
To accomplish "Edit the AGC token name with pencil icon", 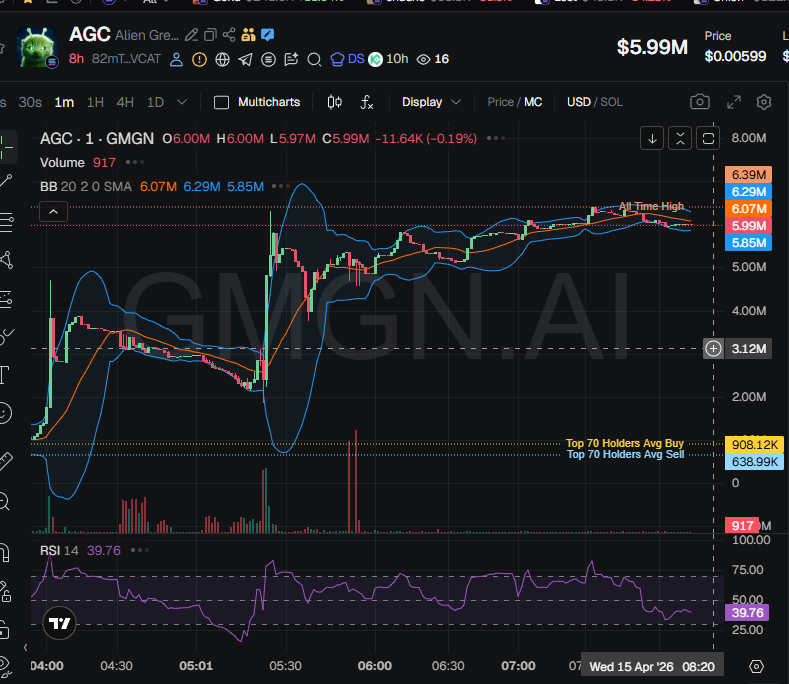I will coord(191,35).
